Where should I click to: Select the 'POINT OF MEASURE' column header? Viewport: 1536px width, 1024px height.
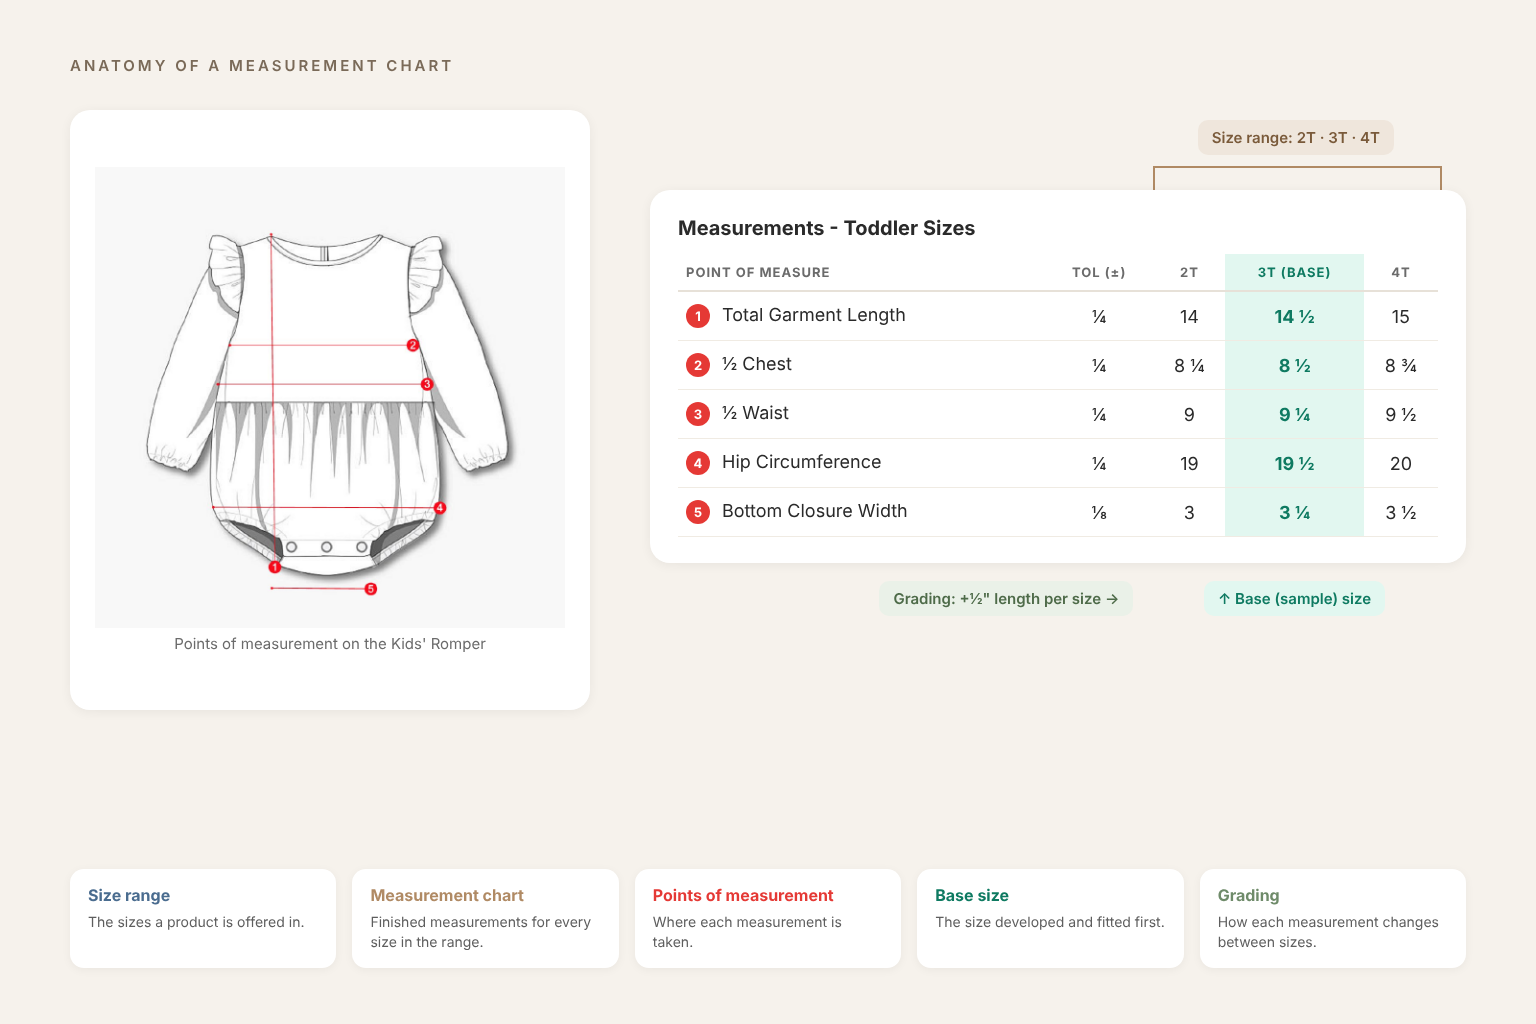click(x=758, y=272)
